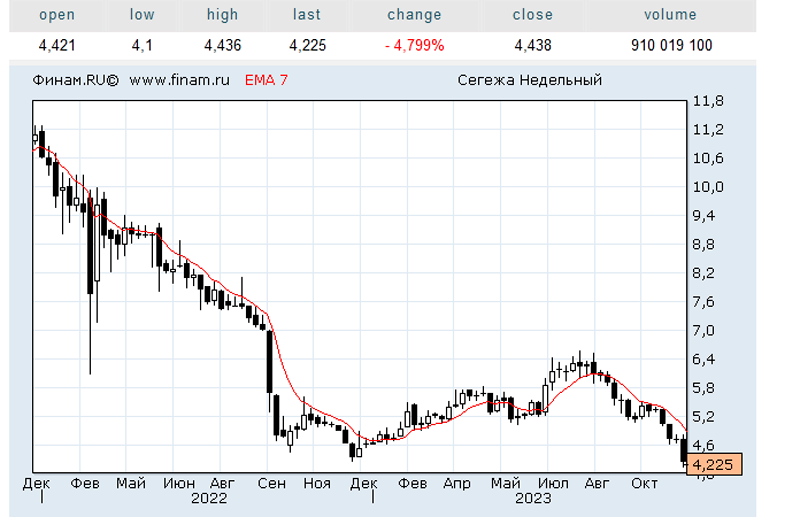Click the close price value 4,438

point(532,45)
